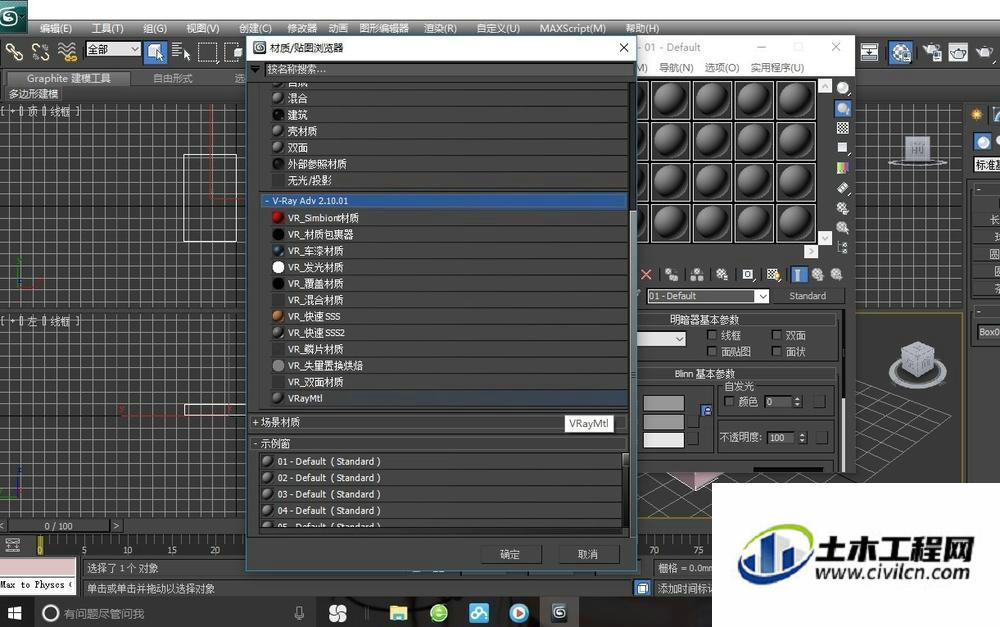
Task: Select VR_发光材质 in the list
Action: (444, 267)
